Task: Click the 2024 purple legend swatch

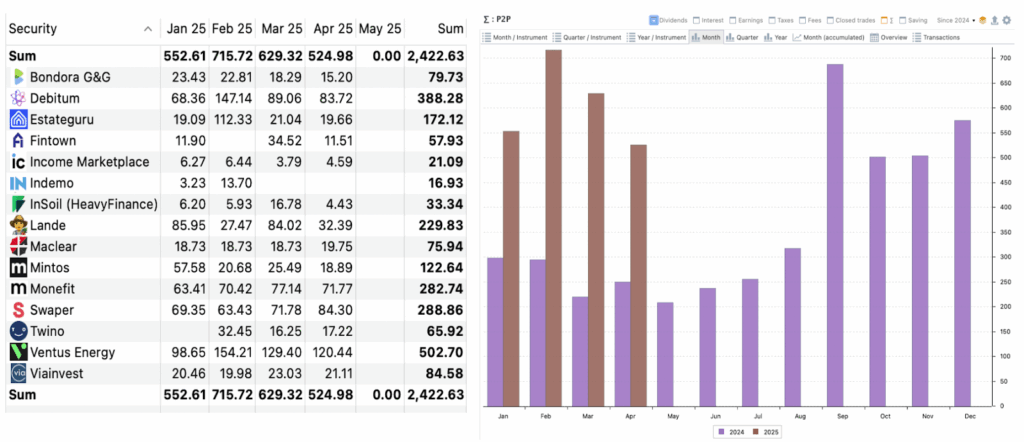Action: click(x=721, y=432)
